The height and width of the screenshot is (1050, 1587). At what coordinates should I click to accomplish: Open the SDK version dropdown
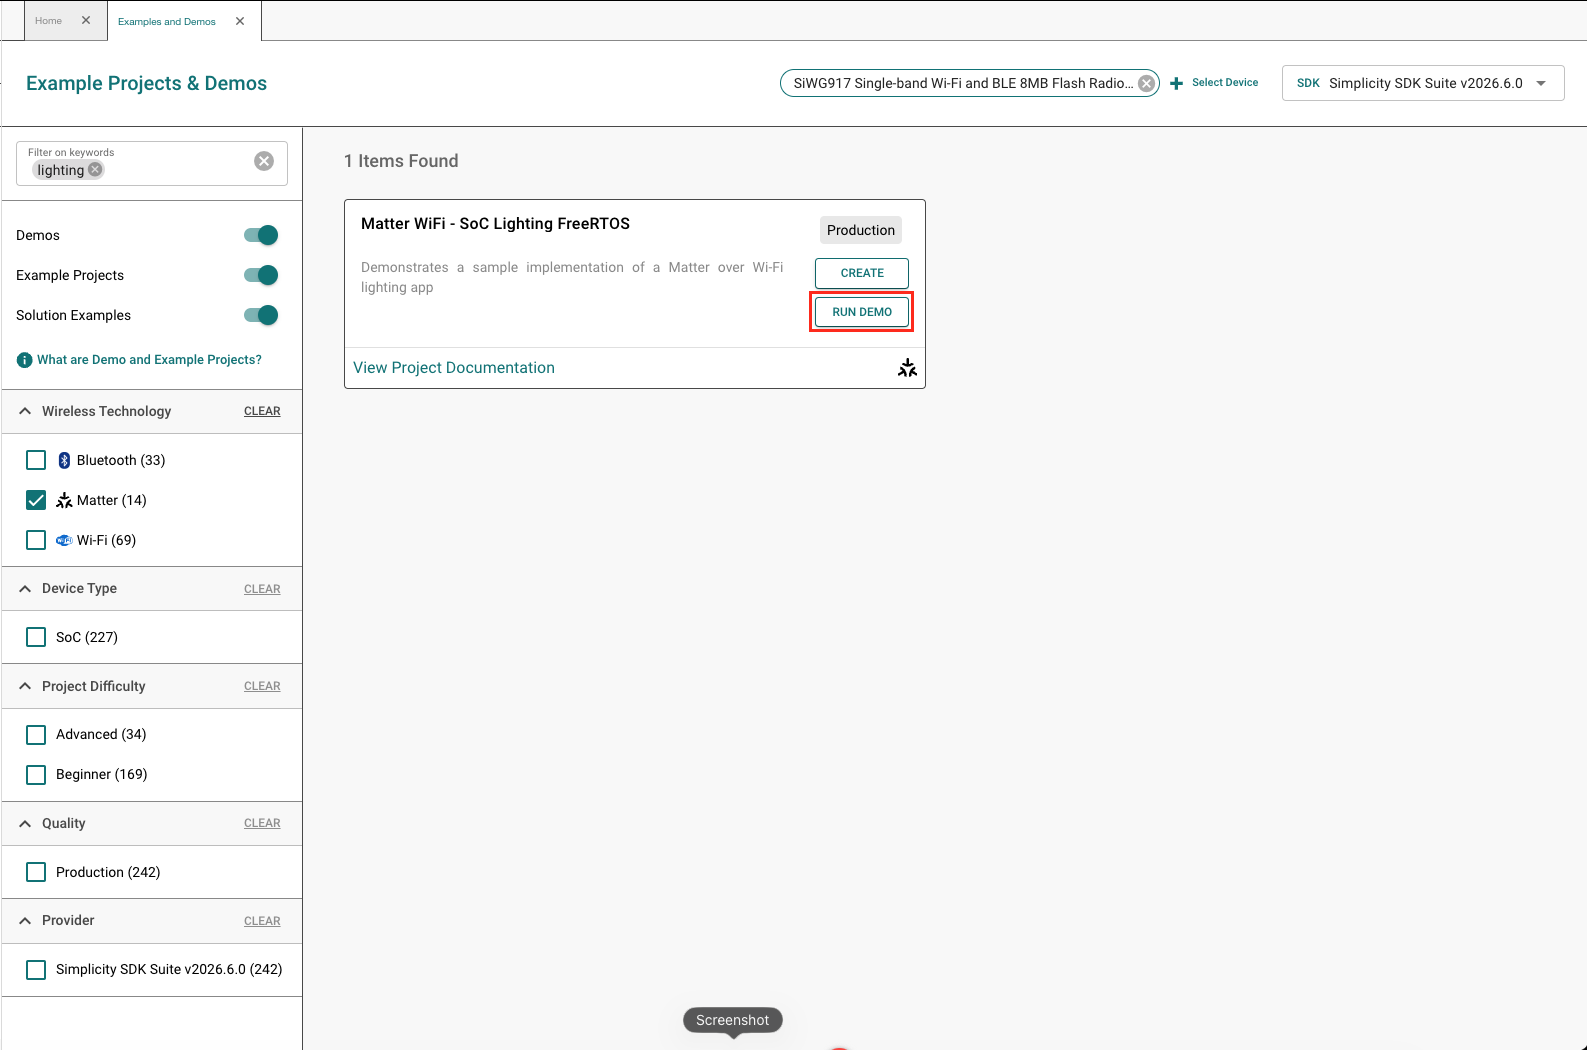1423,83
